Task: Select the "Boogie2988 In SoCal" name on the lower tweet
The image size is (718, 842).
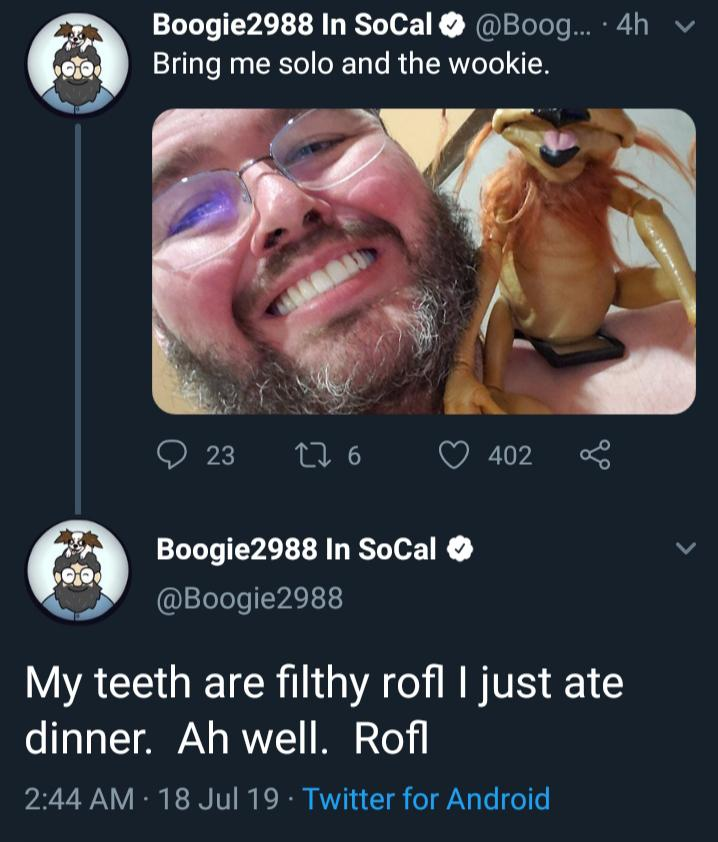Action: coord(296,549)
